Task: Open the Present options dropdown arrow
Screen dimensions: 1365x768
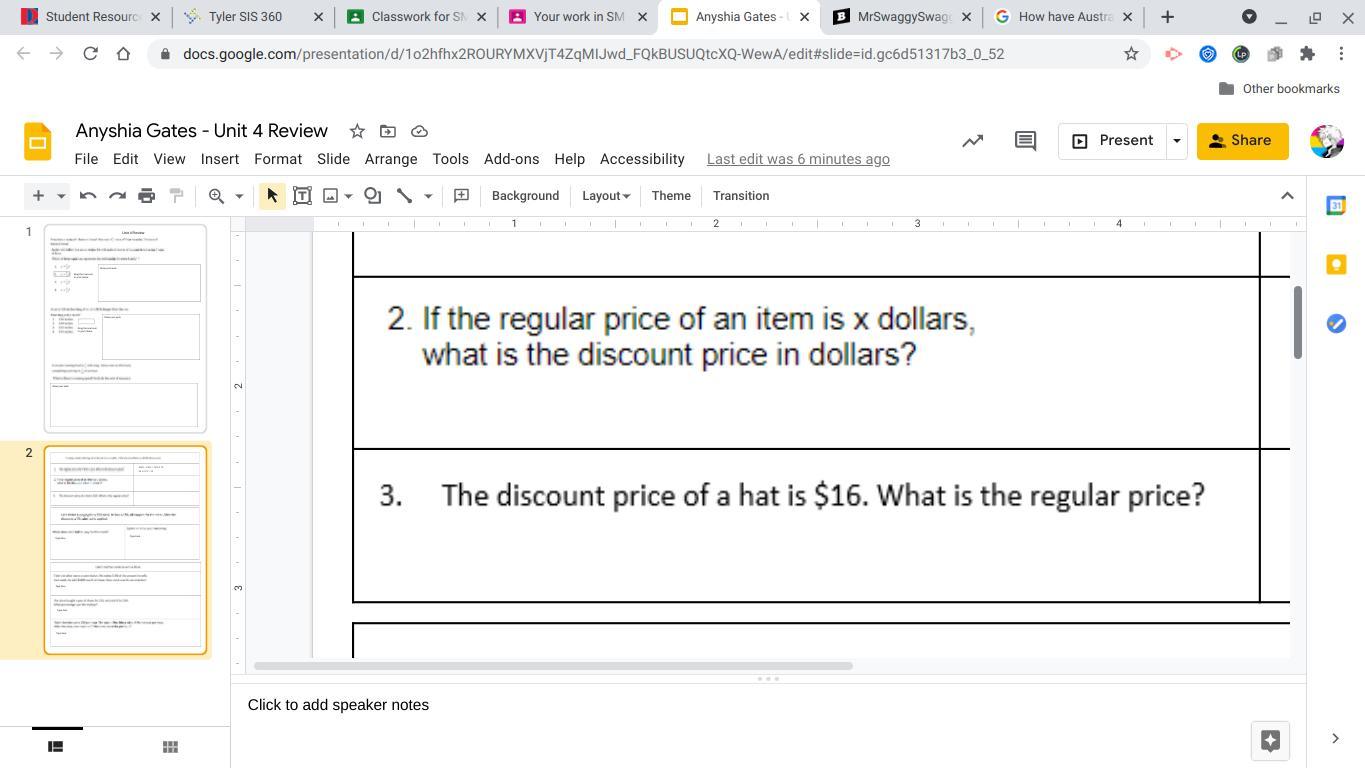Action: 1176,141
